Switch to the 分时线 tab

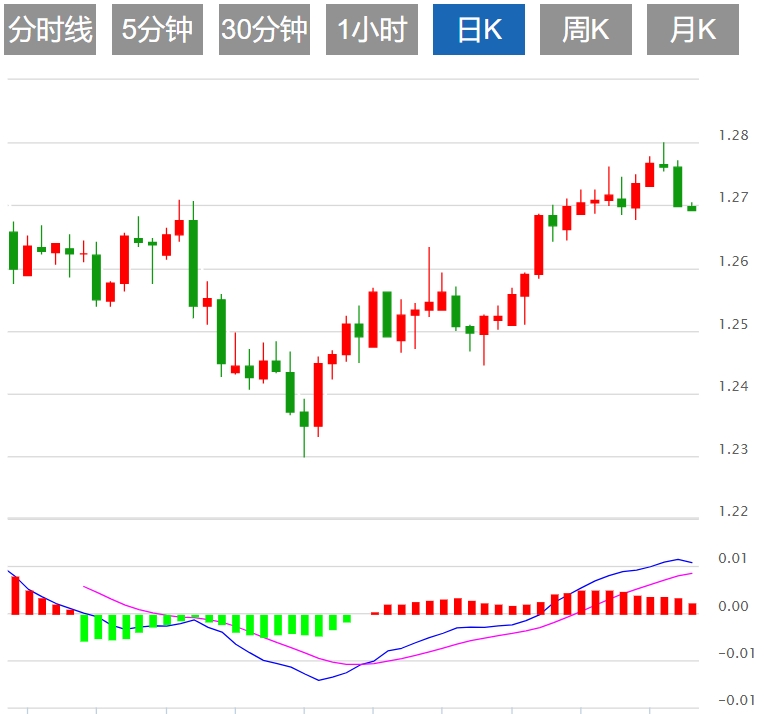(50, 29)
